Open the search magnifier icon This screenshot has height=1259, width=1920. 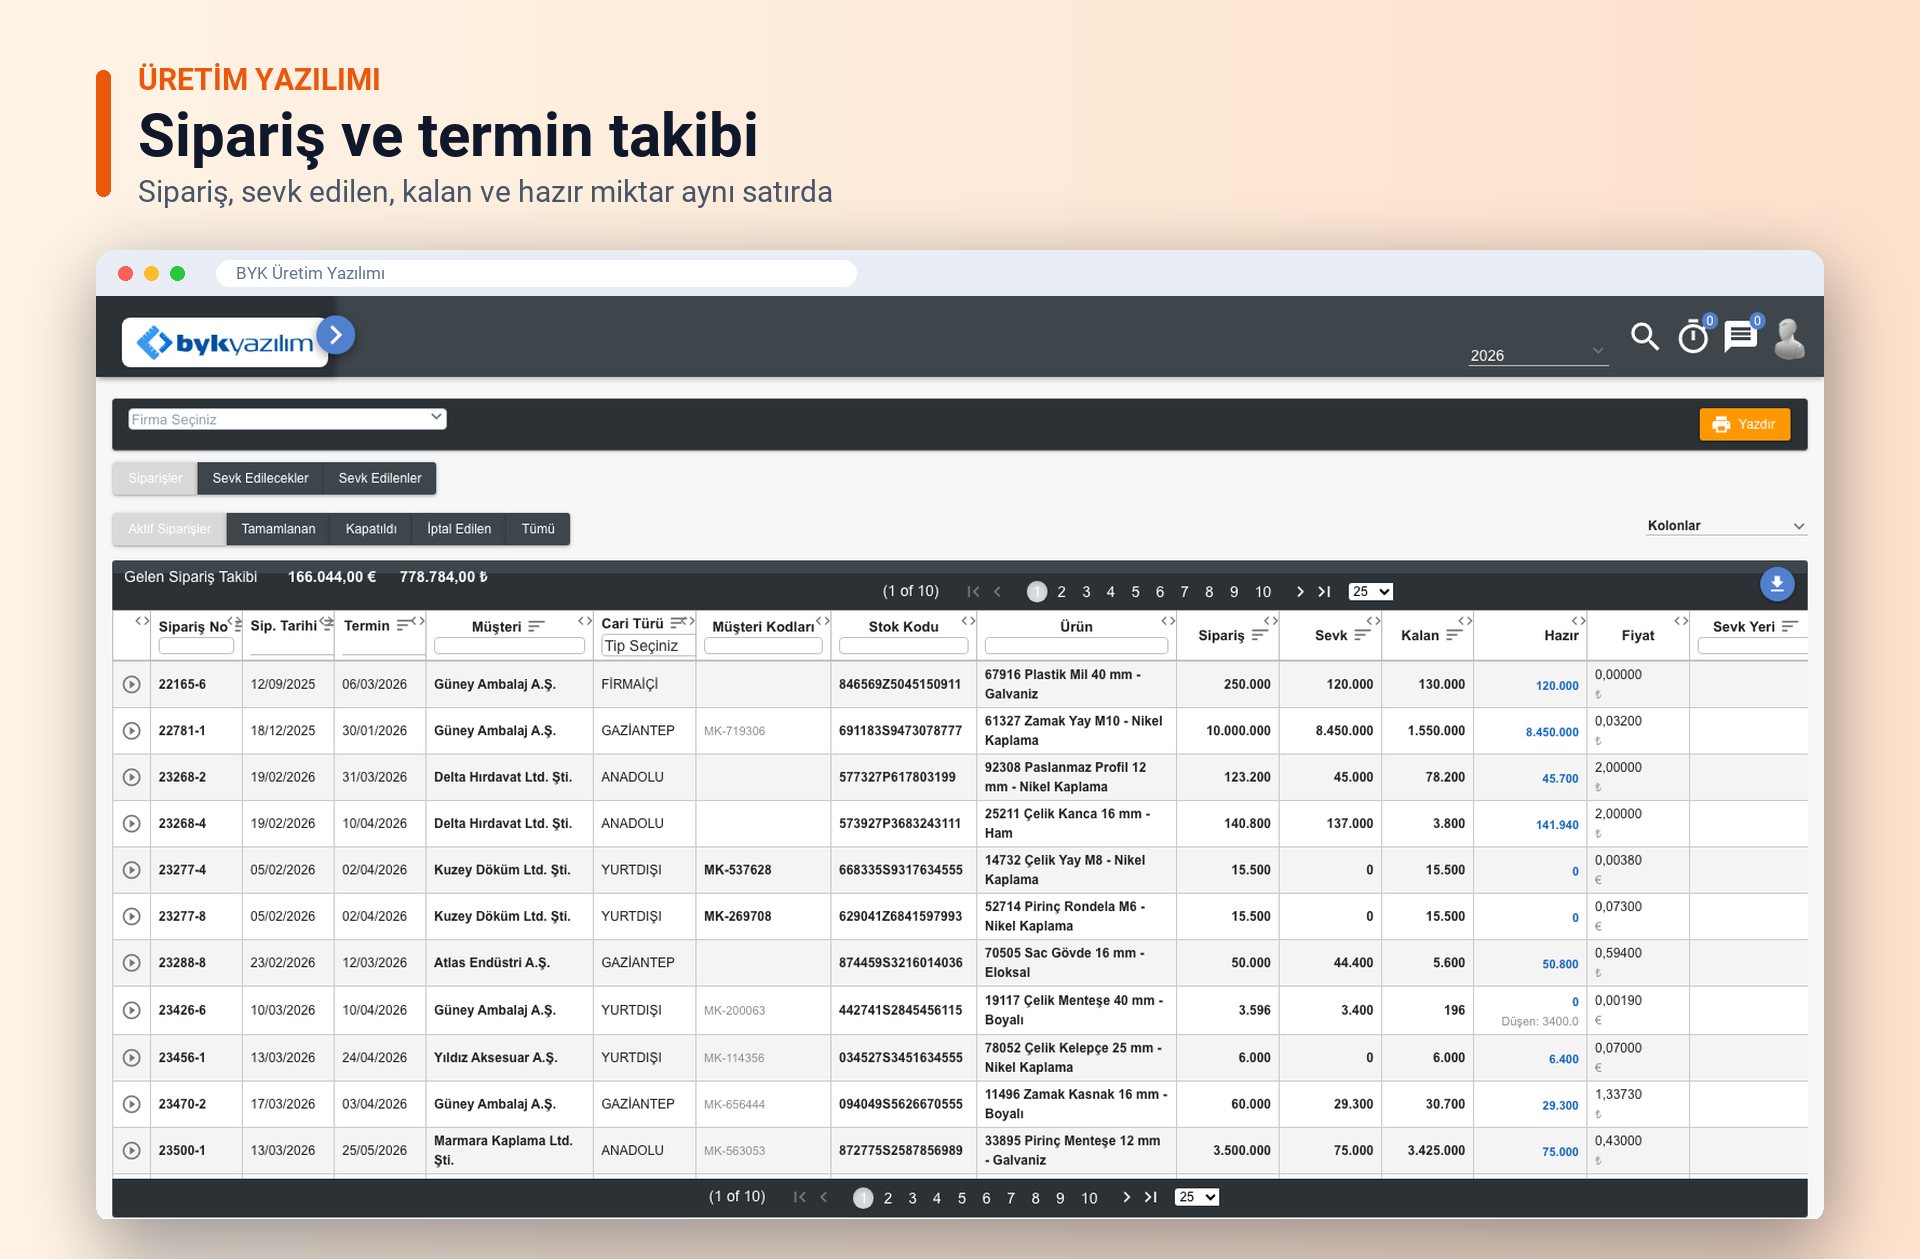pyautogui.click(x=1644, y=337)
